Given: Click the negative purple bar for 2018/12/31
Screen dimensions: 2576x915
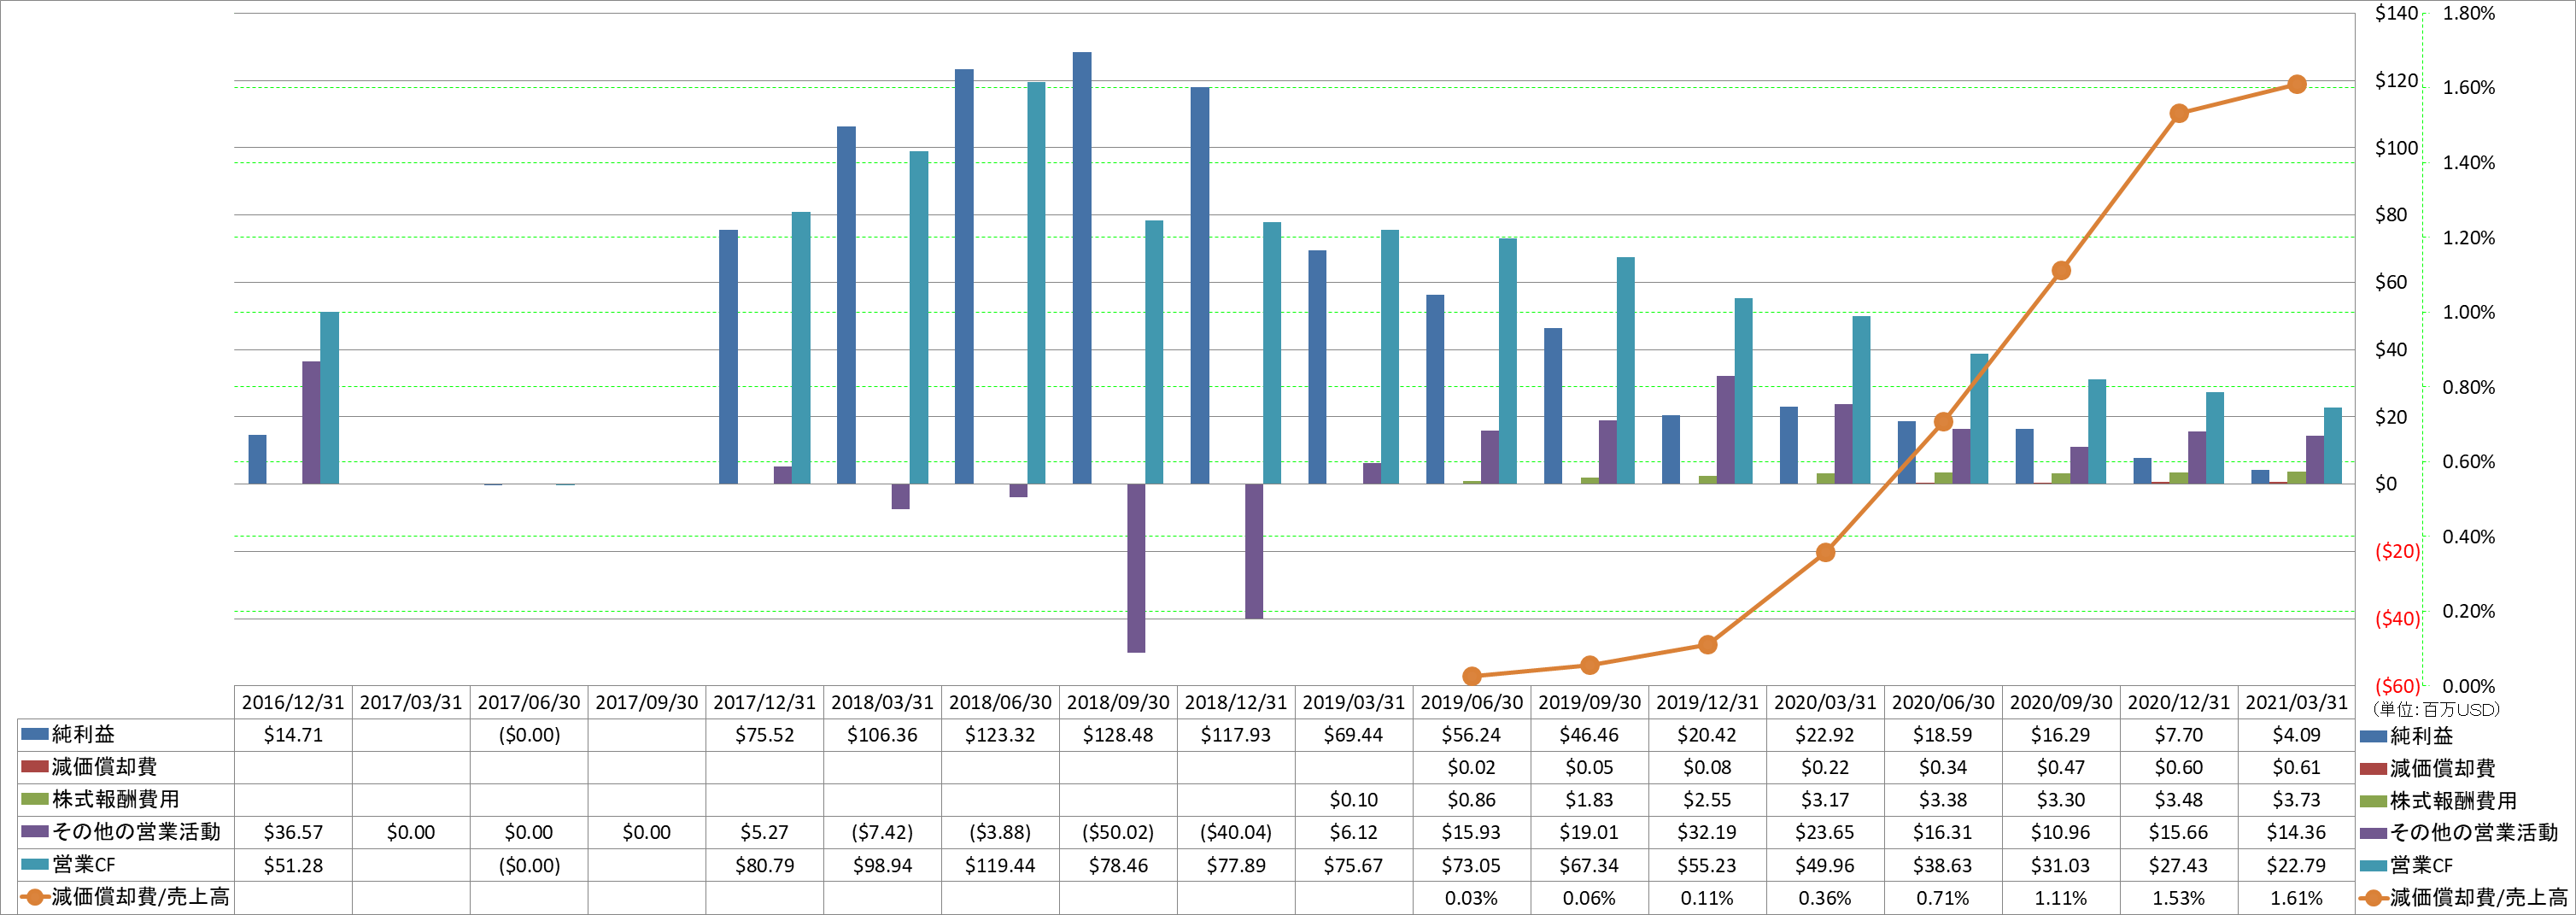Looking at the screenshot, I should pos(1254,551).
